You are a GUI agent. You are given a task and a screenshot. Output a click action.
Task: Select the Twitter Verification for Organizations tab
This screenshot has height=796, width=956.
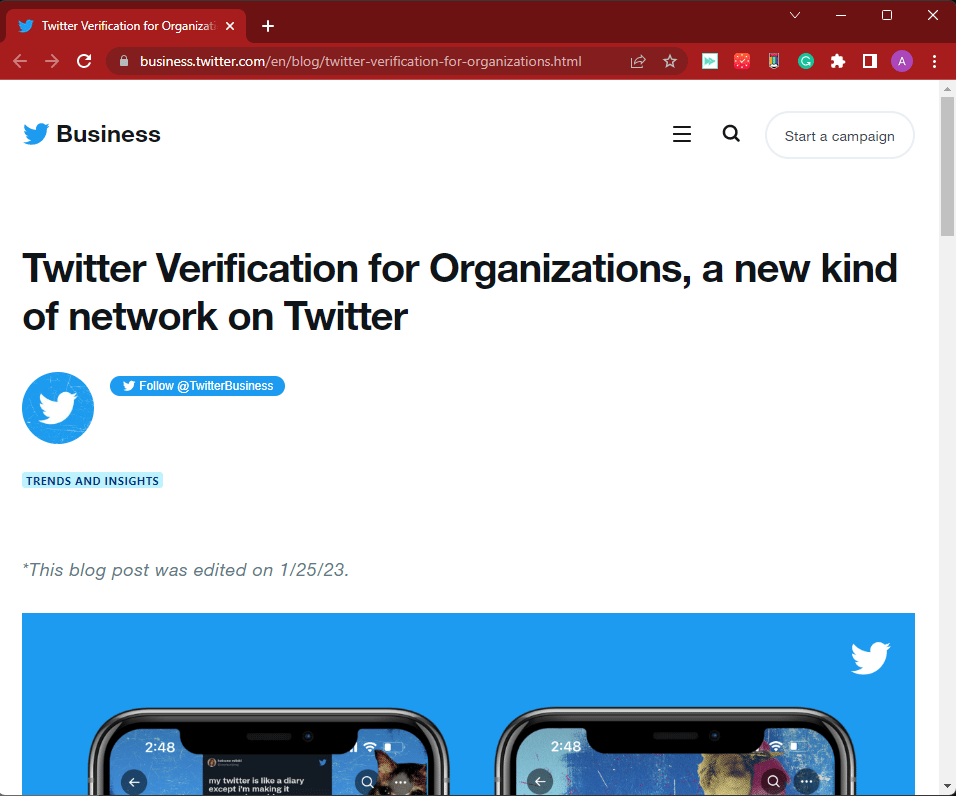click(126, 26)
